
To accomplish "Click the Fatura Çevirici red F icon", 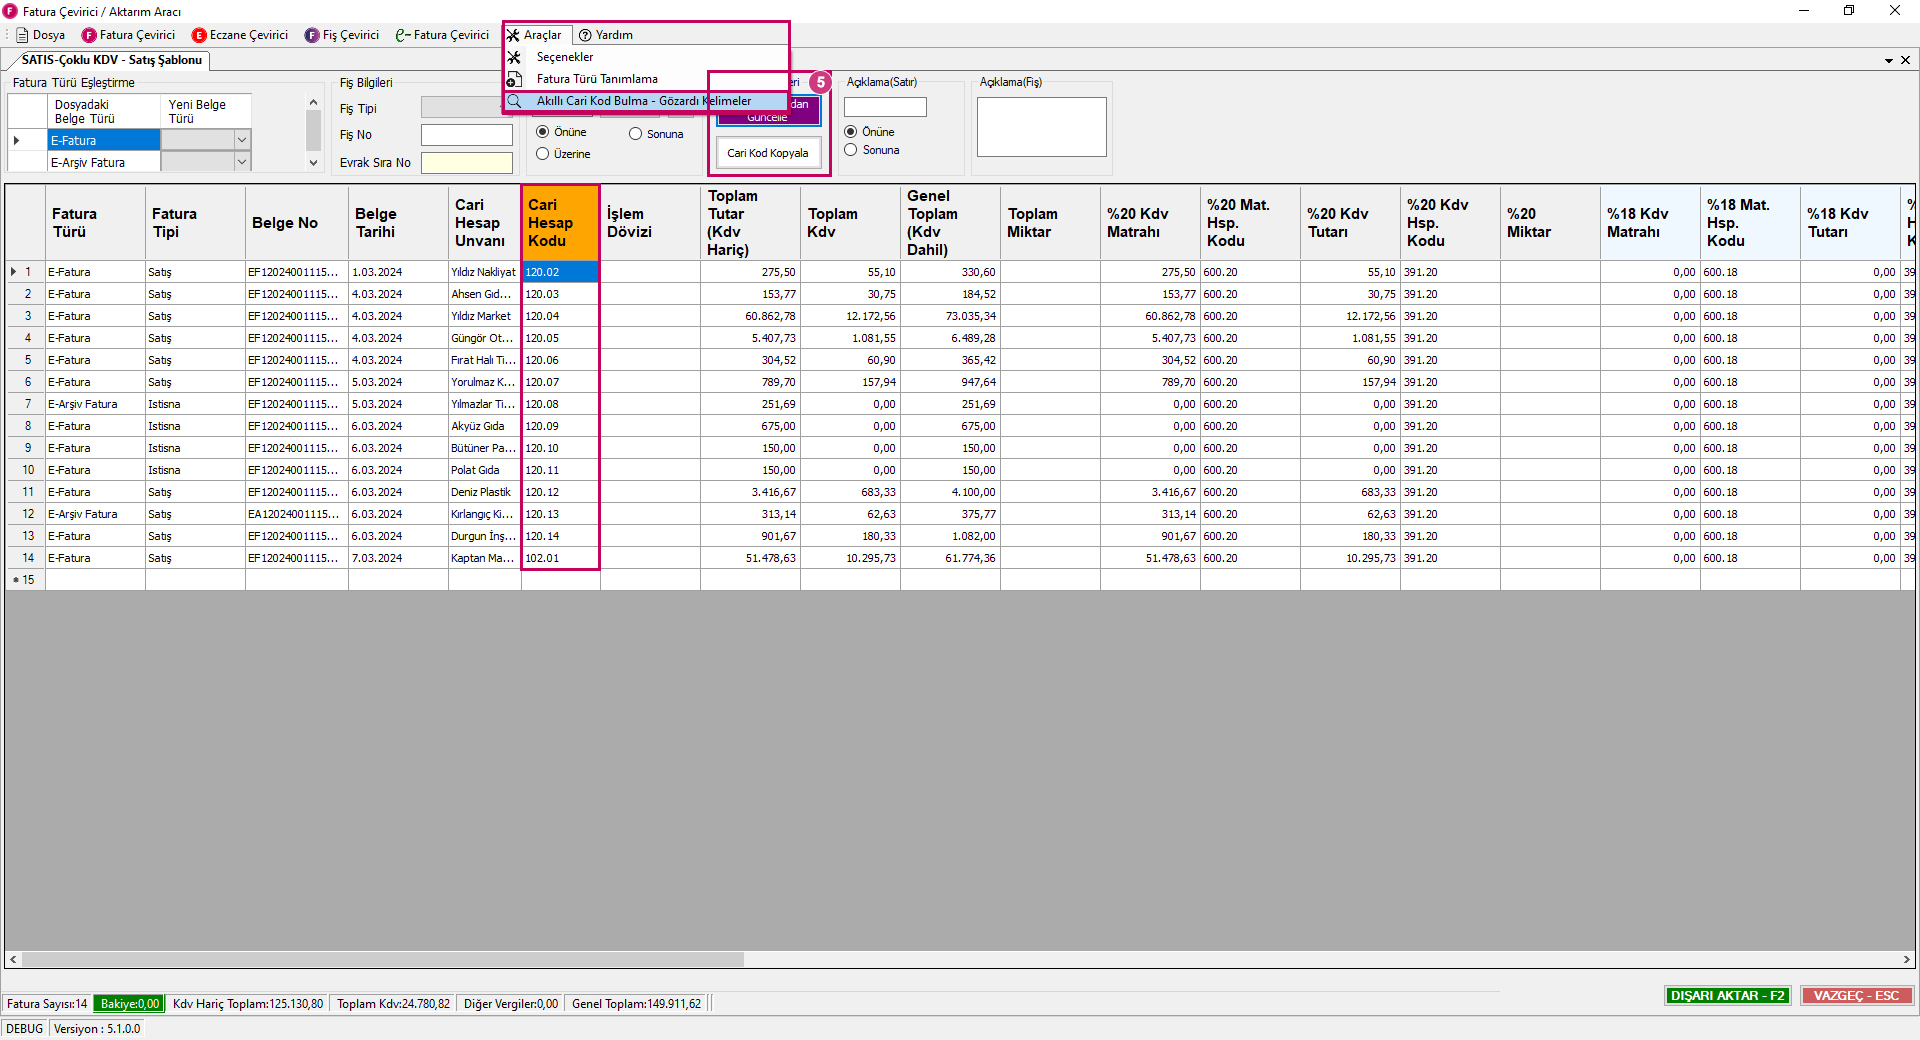I will [89, 35].
